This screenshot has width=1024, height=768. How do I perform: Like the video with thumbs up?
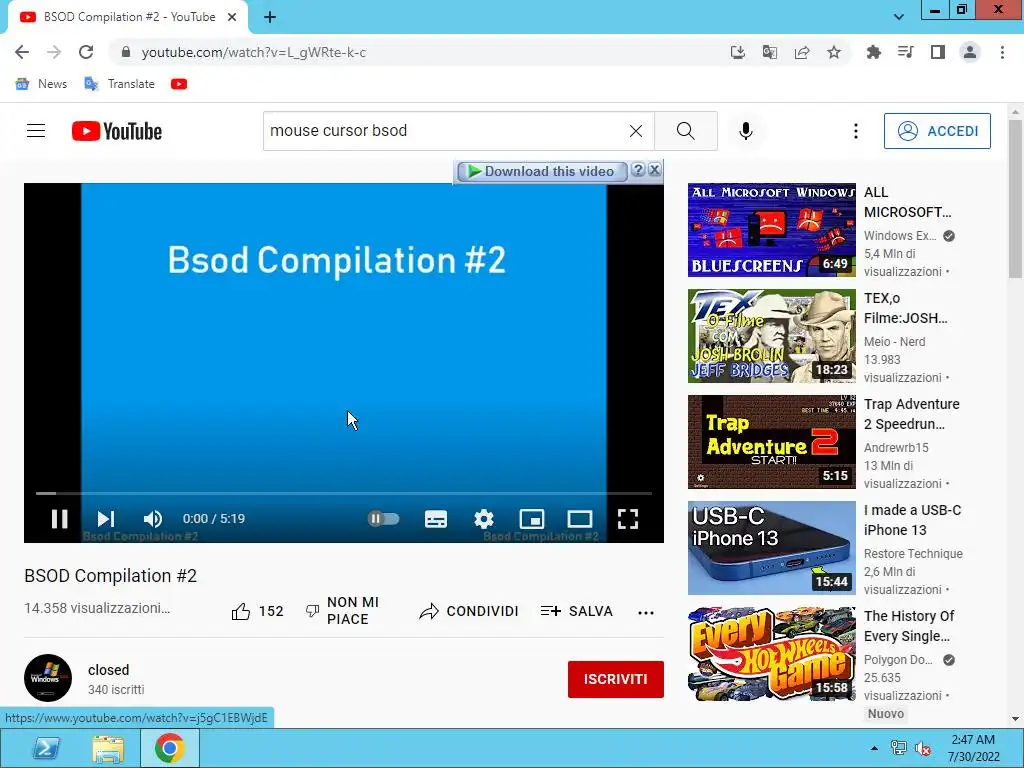257,611
